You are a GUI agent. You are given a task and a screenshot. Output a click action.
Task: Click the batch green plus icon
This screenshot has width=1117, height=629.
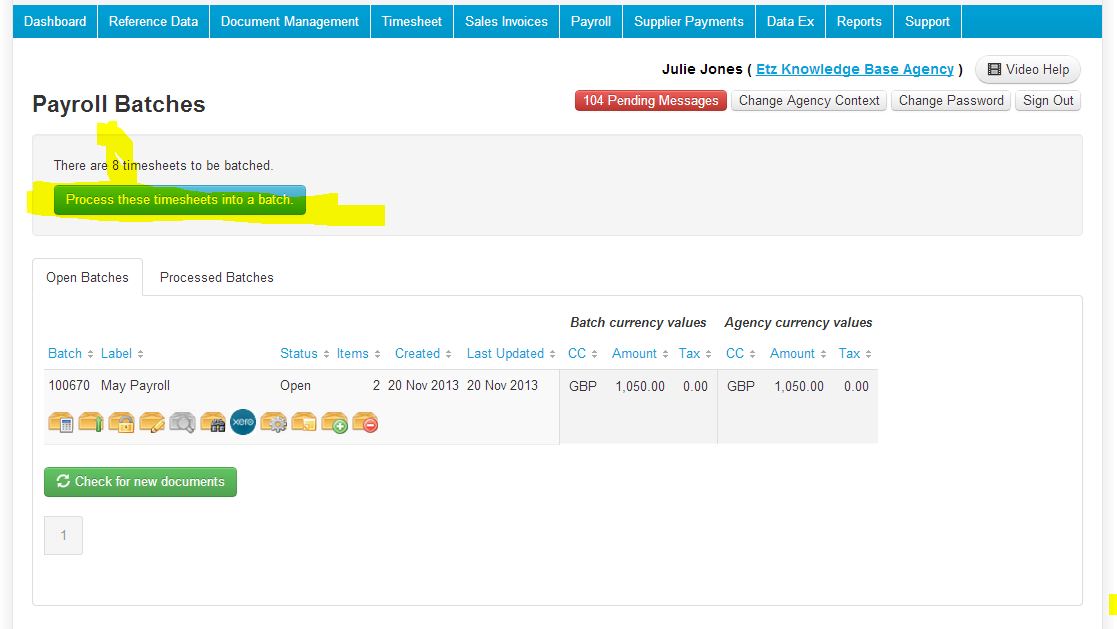pyautogui.click(x=335, y=422)
